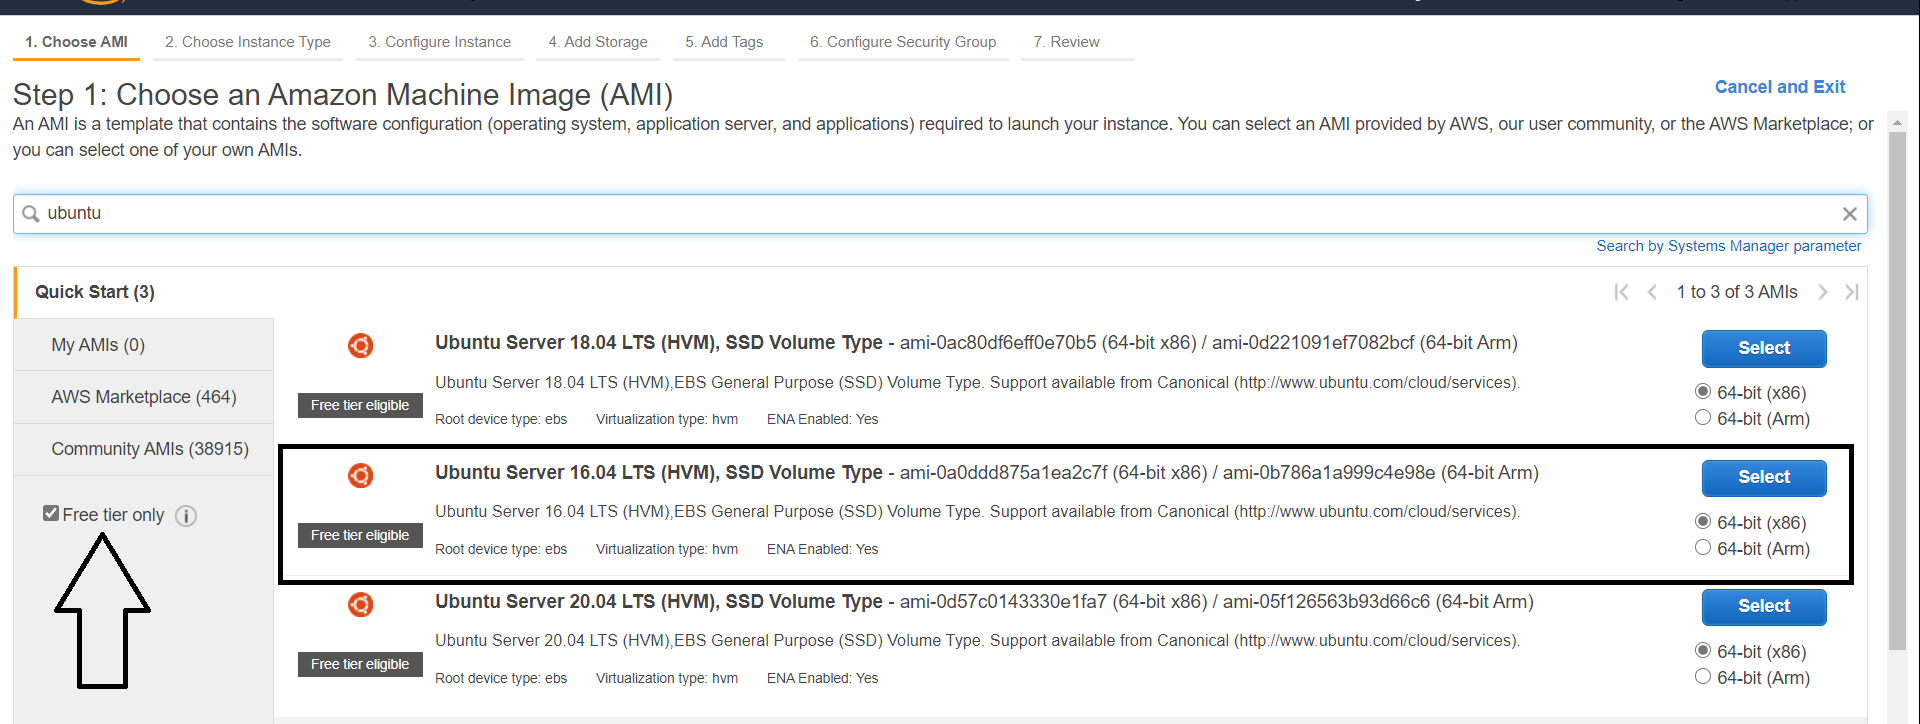Click Cancel and Exit link
The width and height of the screenshot is (1920, 724).
click(x=1780, y=87)
